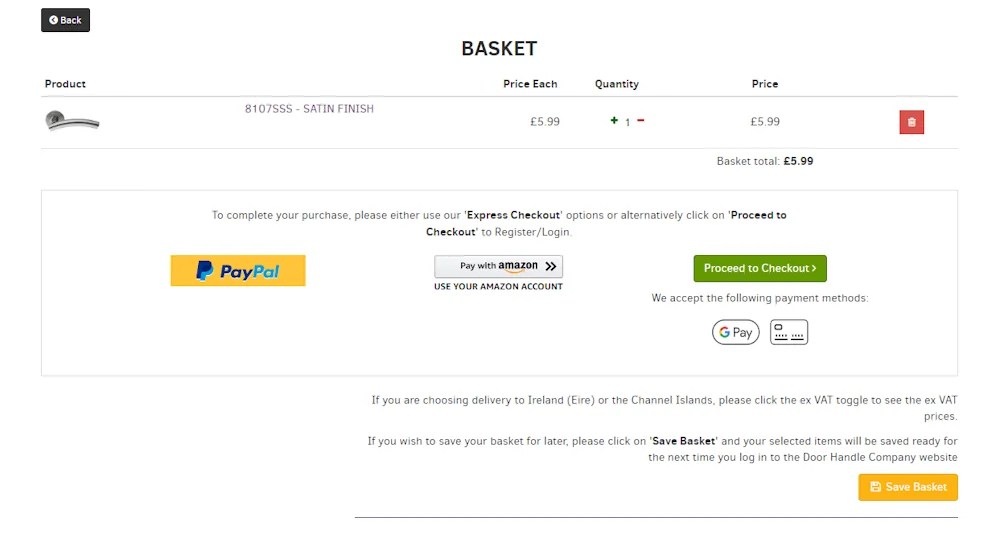
Task: Click the credit card payment icon
Action: tap(789, 332)
